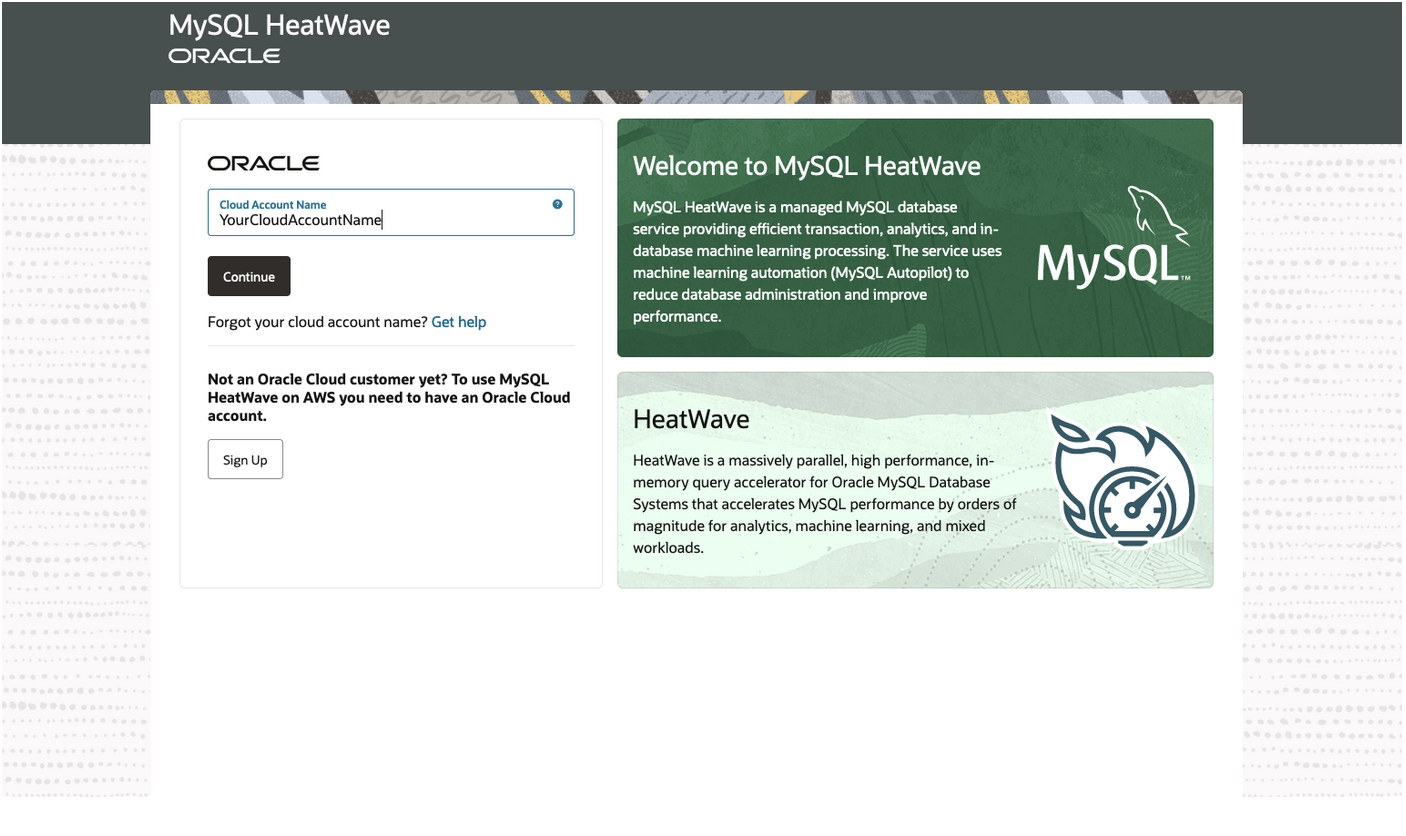Click the green Welcome to MySQL HeatWave banner
This screenshot has height=836, width=1406.
(x=915, y=237)
